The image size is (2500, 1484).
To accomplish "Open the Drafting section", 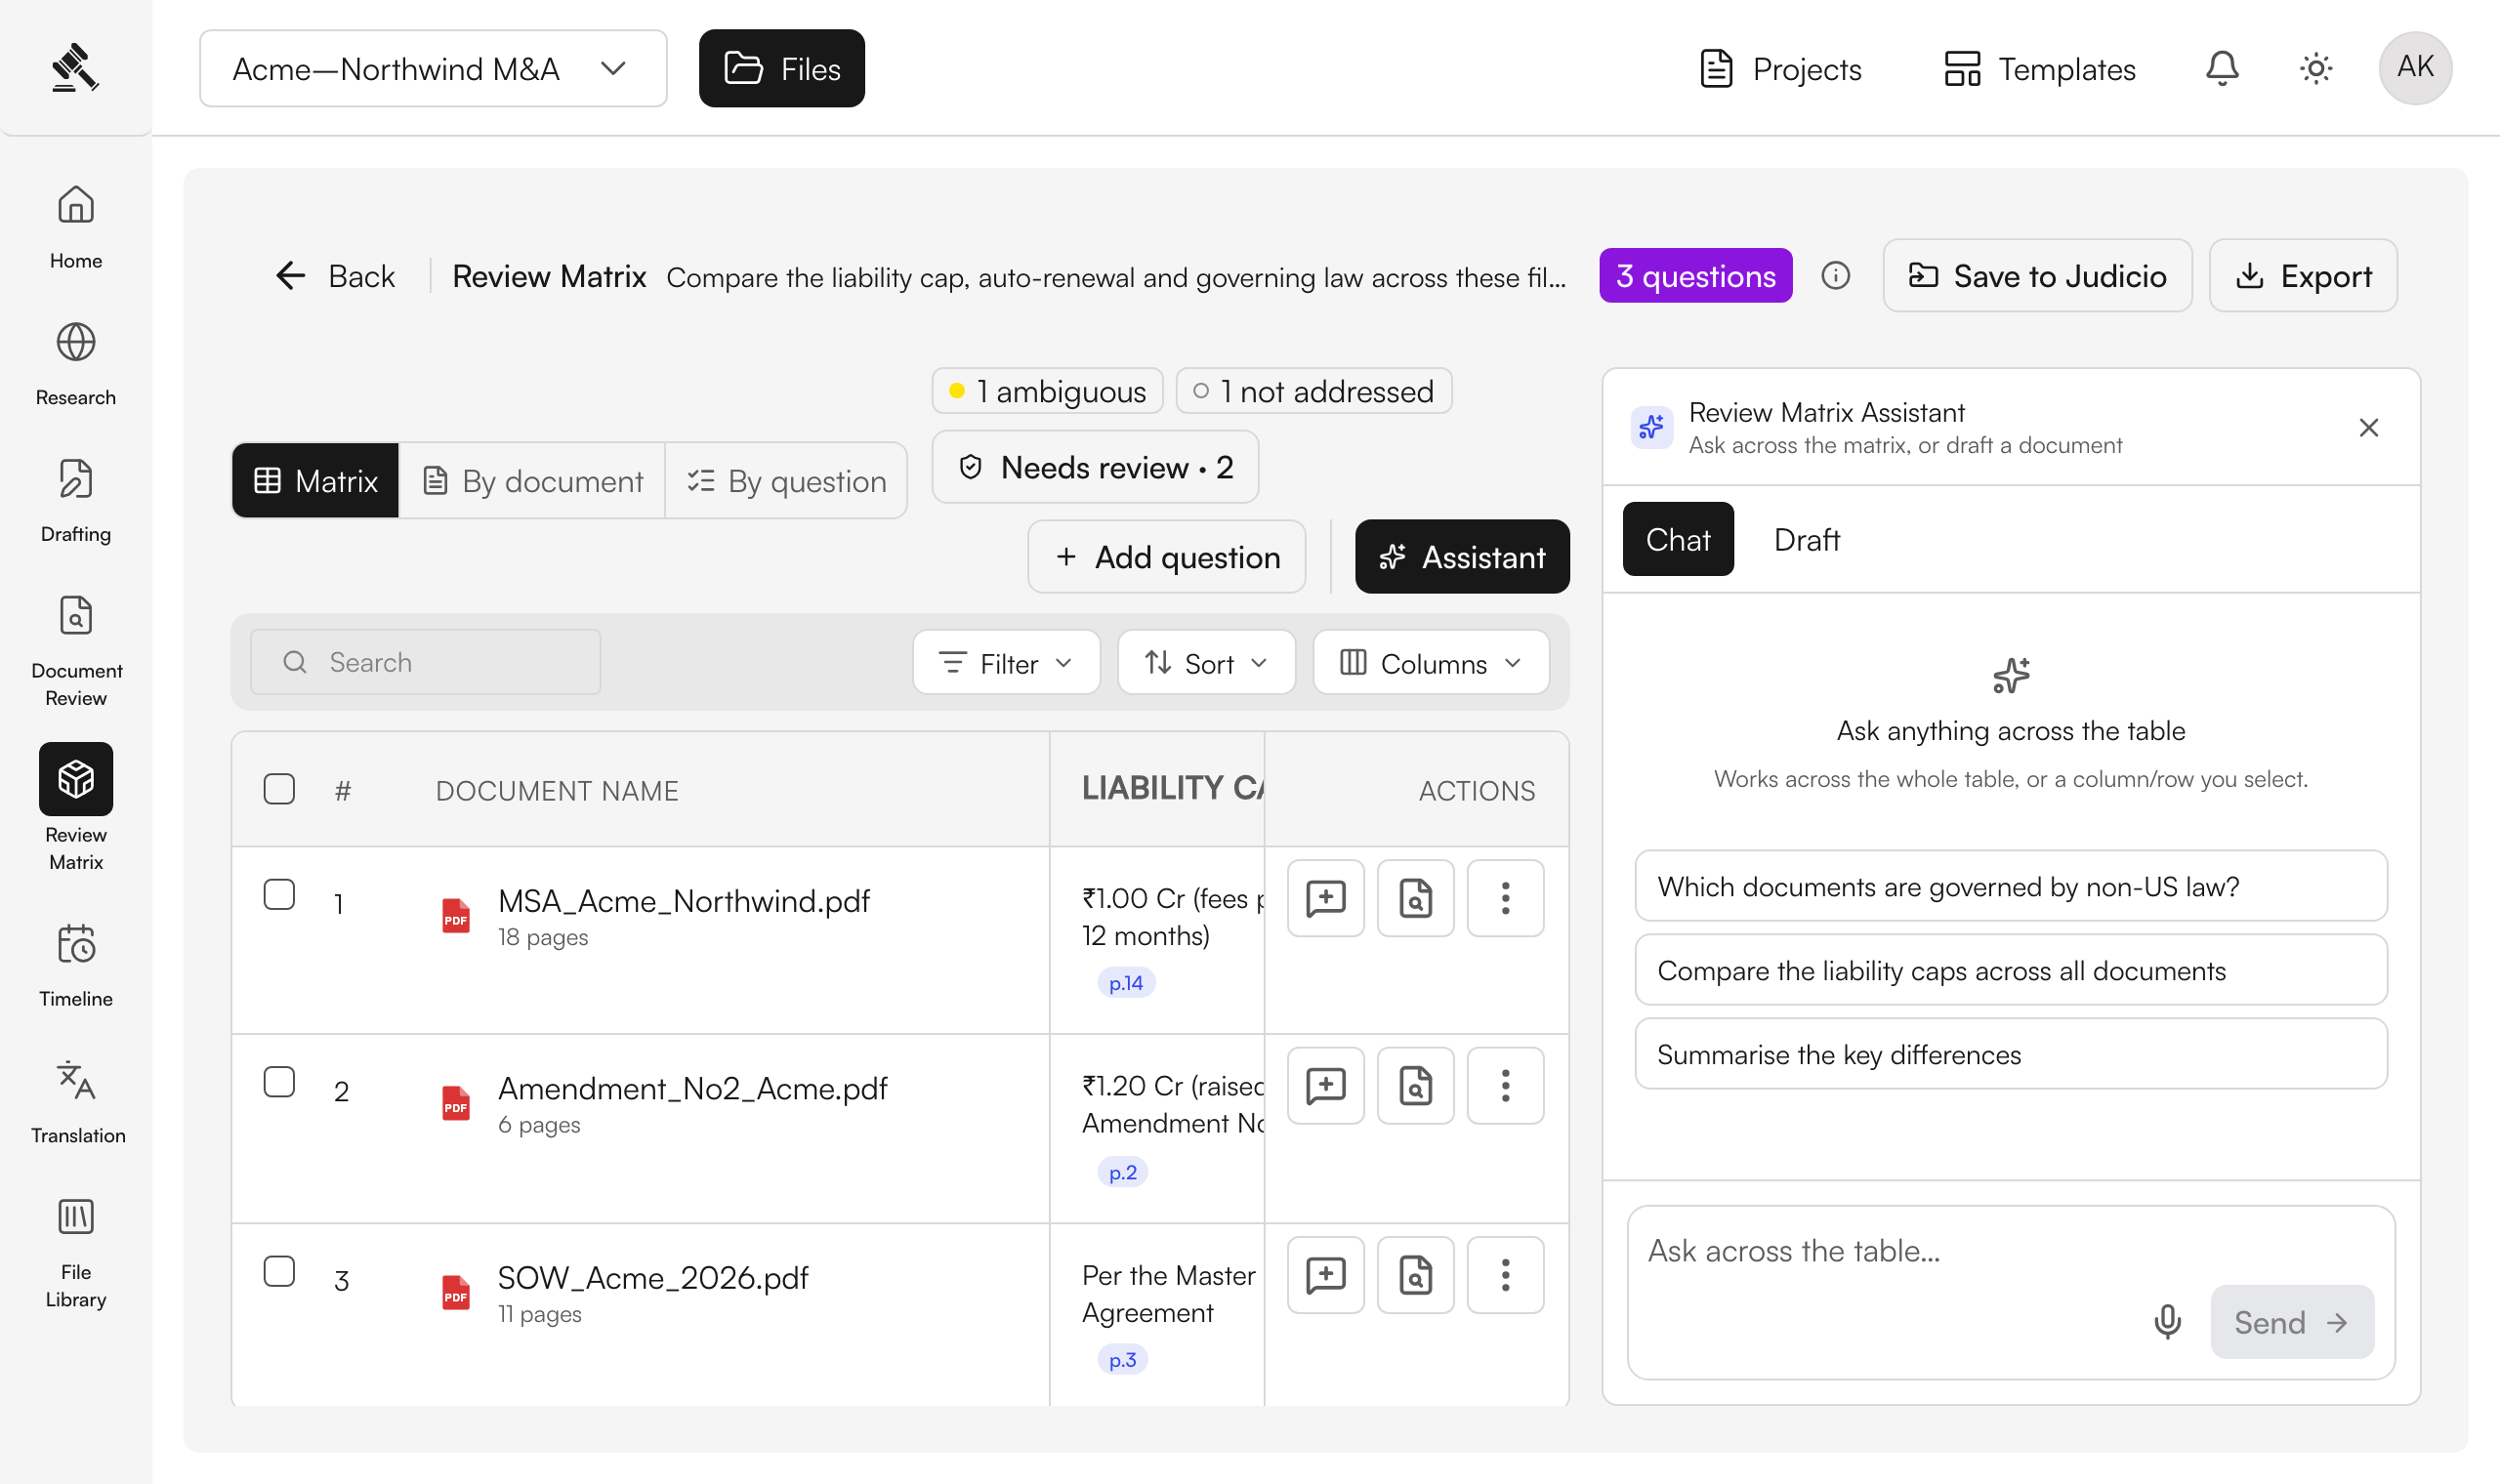I will (x=76, y=500).
